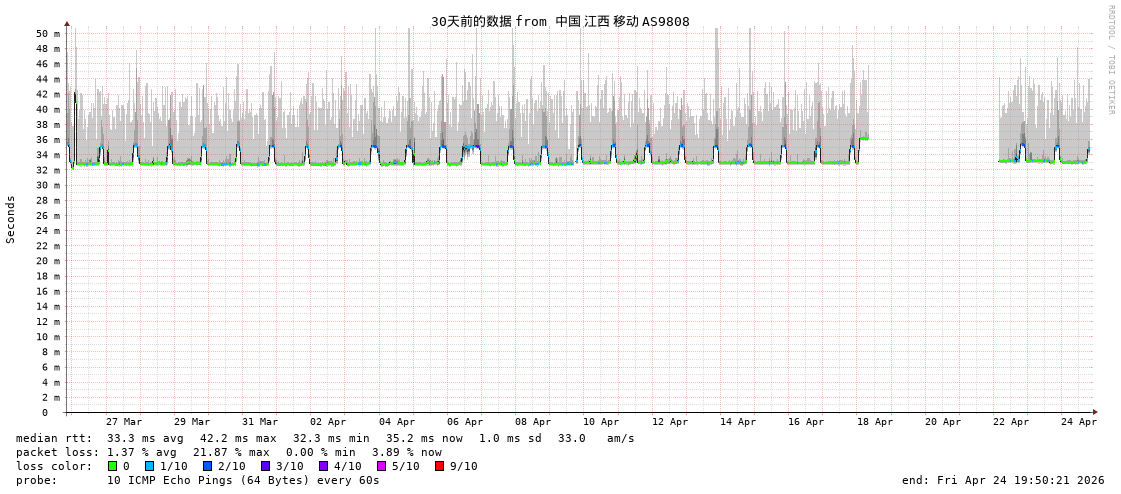
Task: Click the "Seconds" y-axis label
Action: point(11,219)
